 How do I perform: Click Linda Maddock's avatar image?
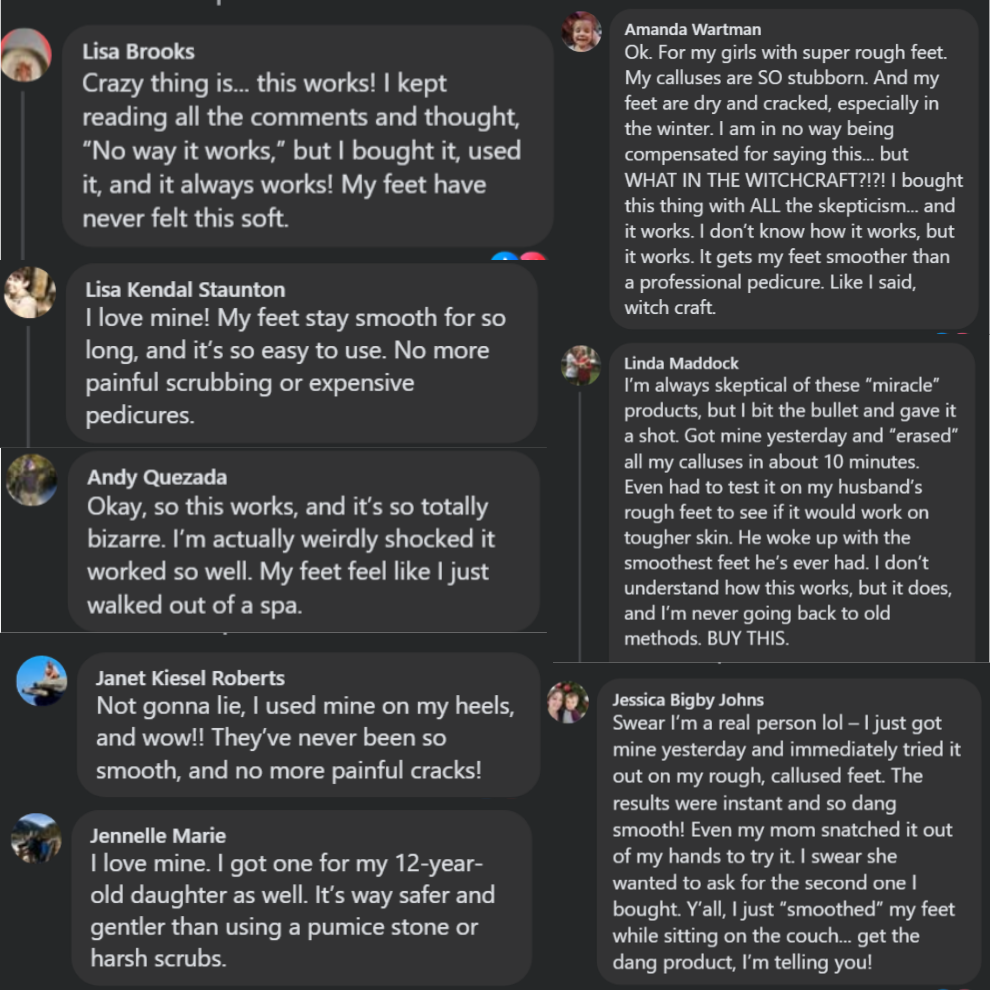pos(581,365)
